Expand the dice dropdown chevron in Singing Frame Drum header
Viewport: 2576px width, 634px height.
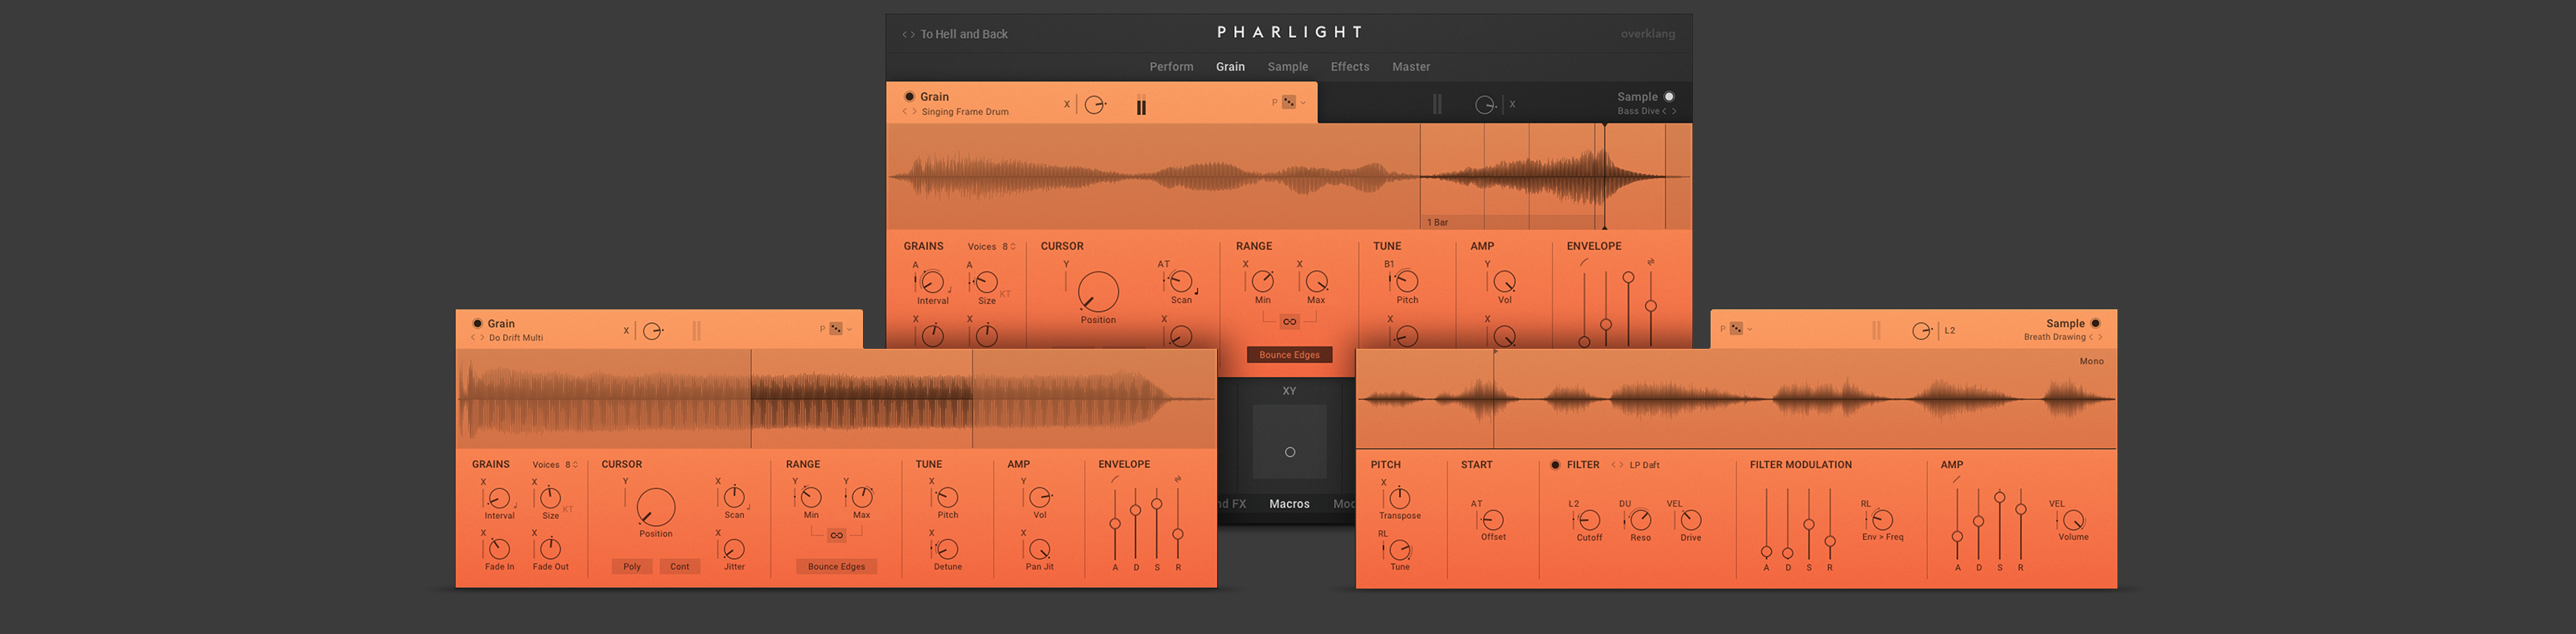1303,103
